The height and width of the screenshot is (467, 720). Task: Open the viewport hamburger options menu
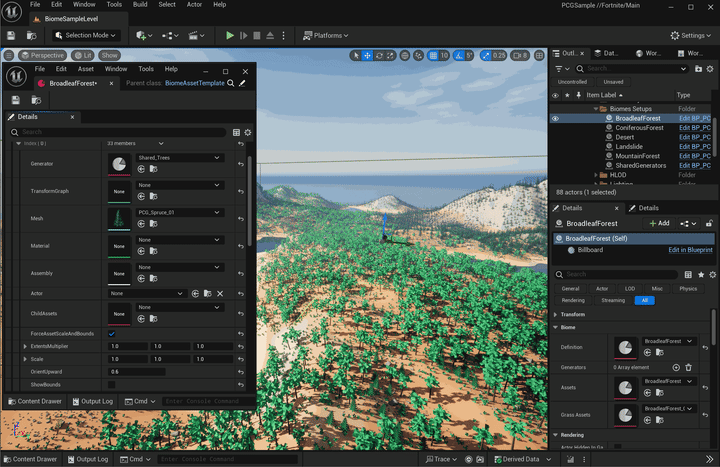(x=9, y=56)
